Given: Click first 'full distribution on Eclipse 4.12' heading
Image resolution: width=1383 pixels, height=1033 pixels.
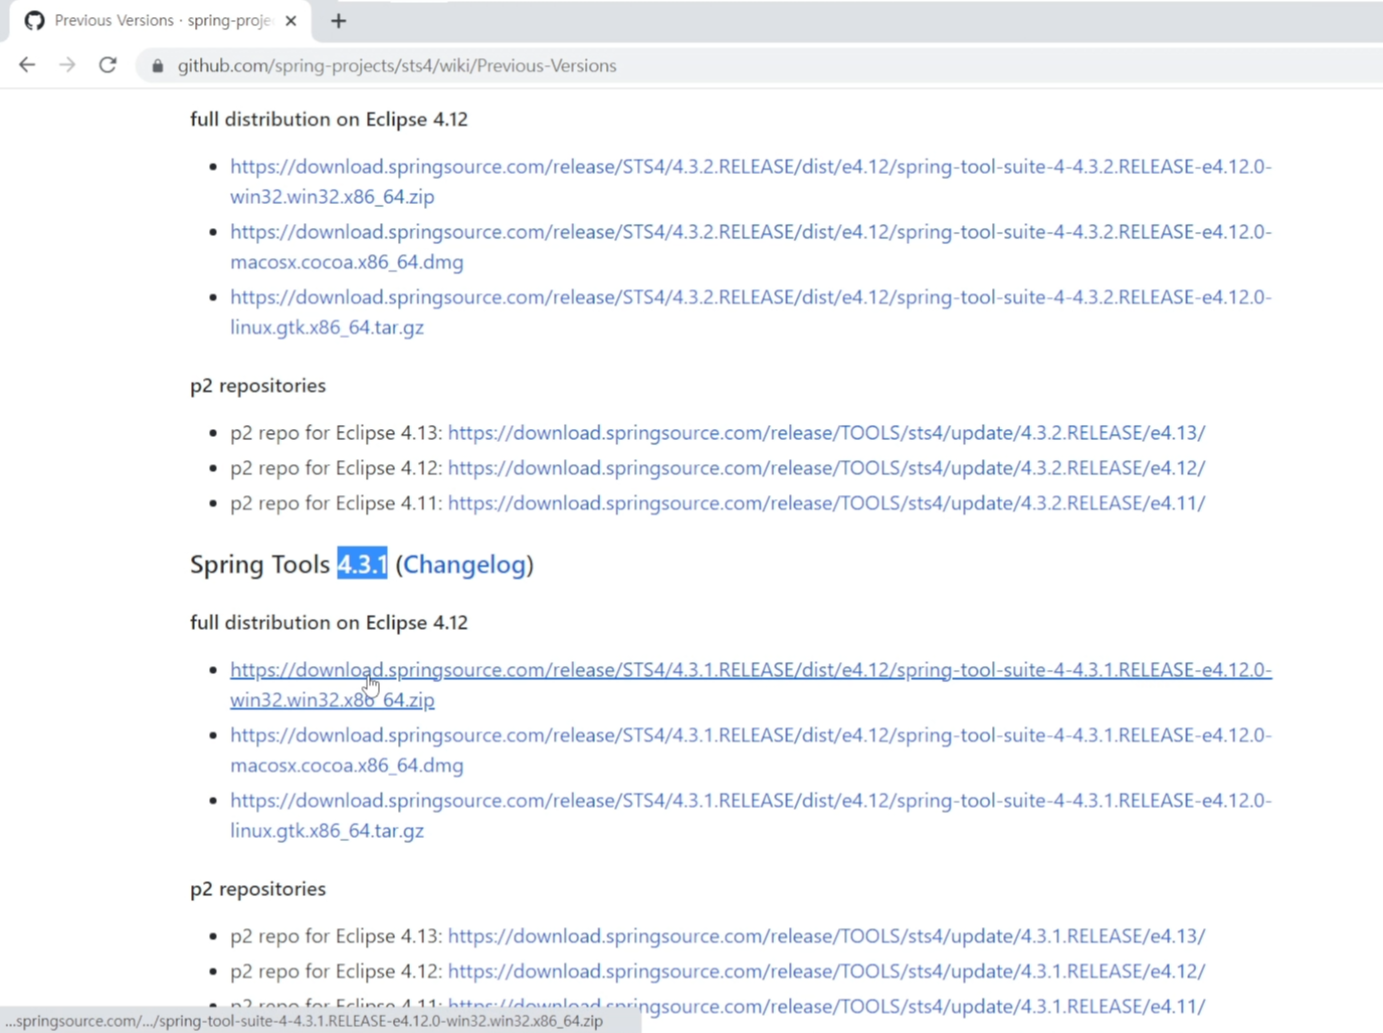Looking at the screenshot, I should tap(329, 119).
